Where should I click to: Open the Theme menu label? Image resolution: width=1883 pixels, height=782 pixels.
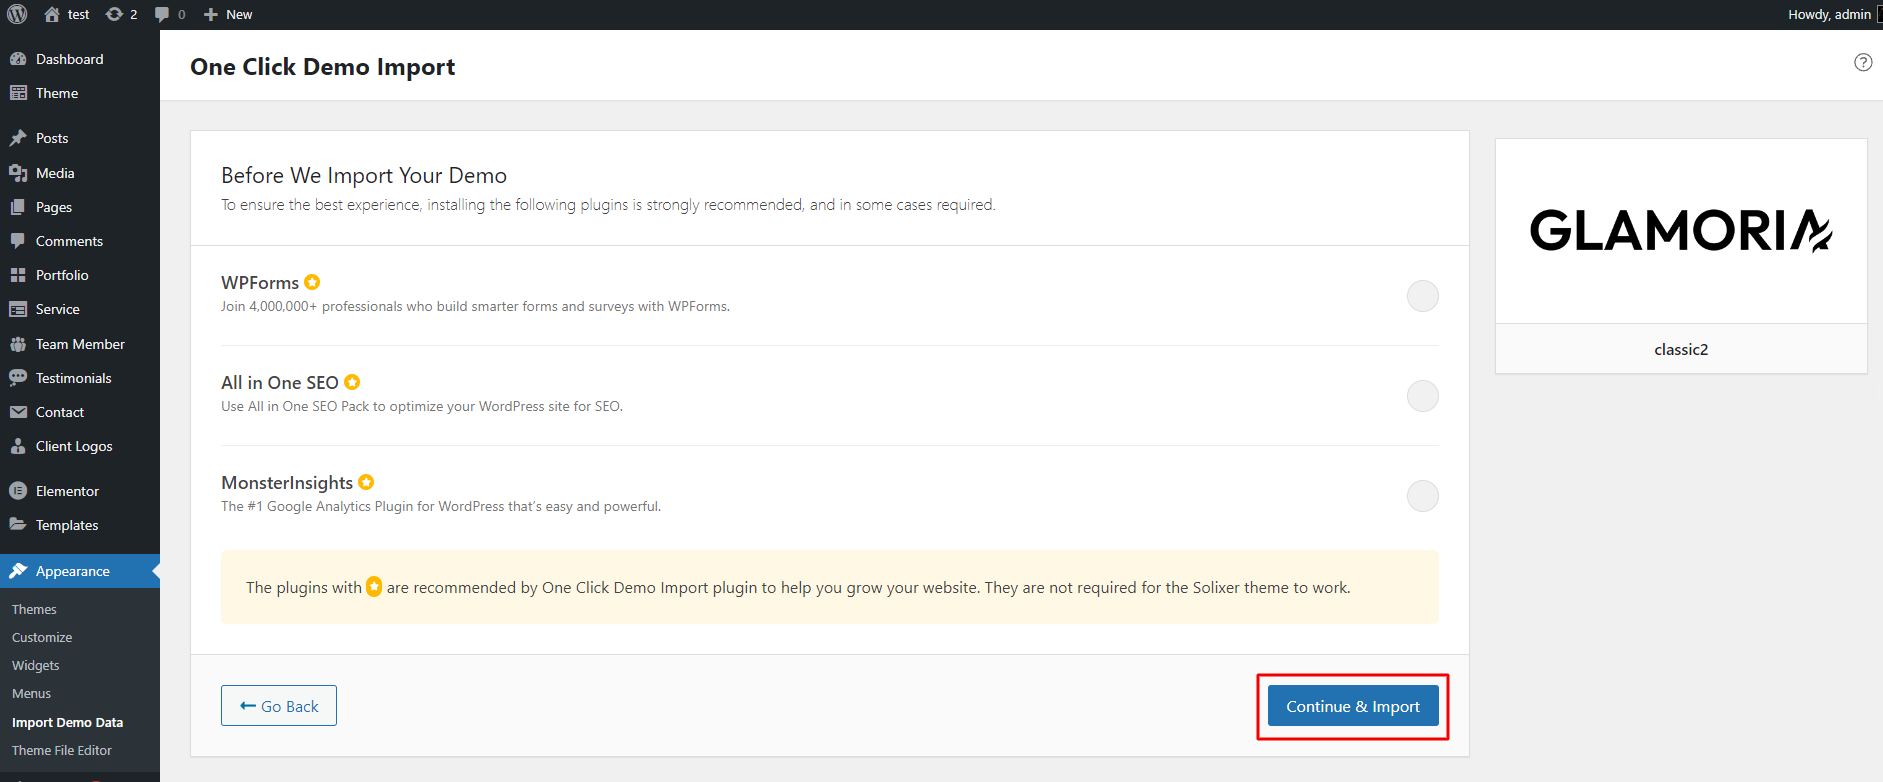(x=57, y=93)
